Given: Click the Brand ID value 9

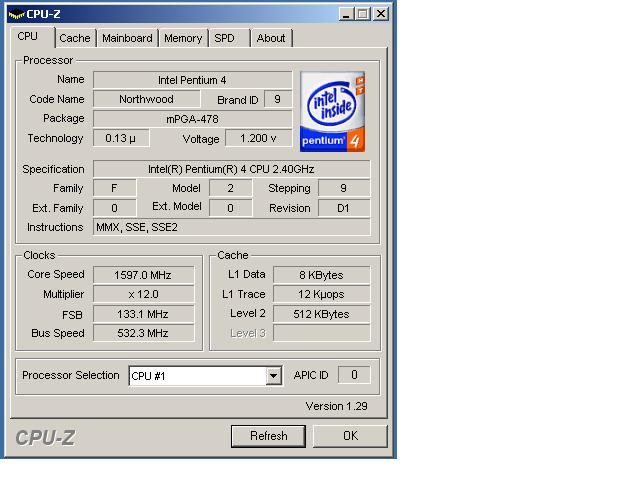Looking at the screenshot, I should pos(278,99).
